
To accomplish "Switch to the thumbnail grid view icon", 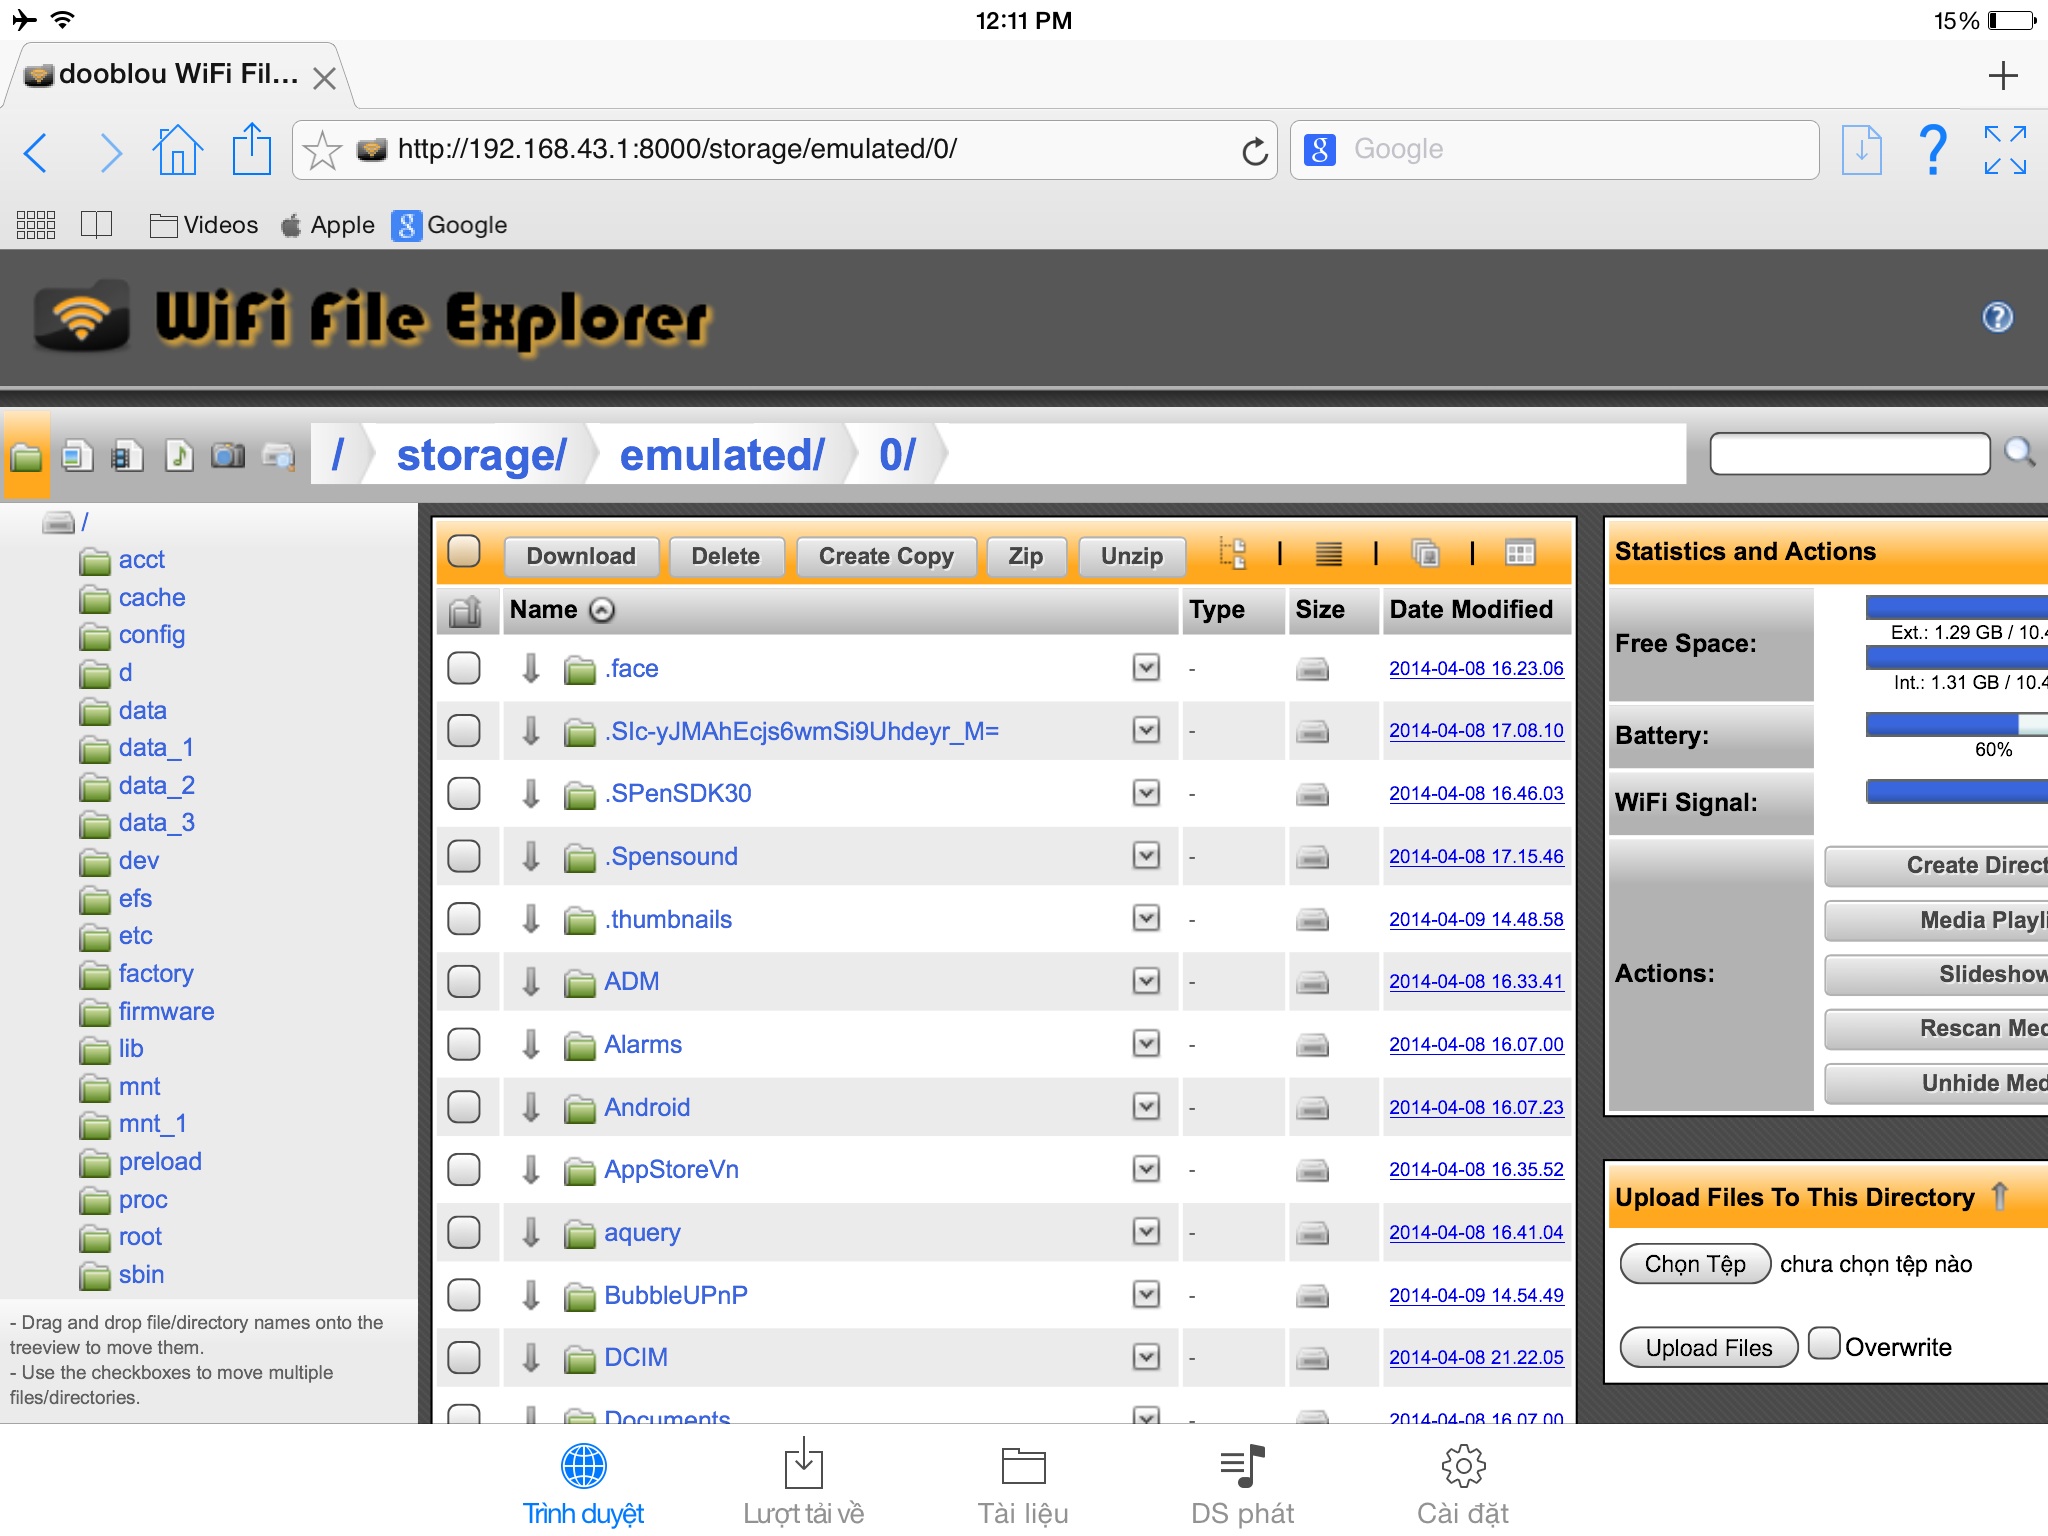I will (x=1520, y=553).
